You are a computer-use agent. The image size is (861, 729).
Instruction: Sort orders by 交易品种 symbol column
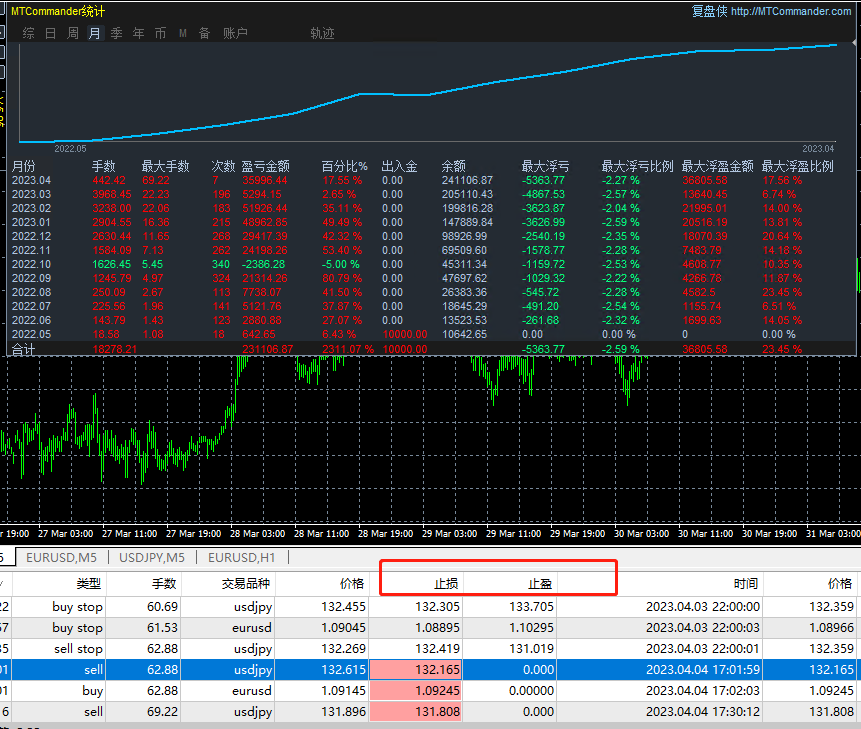point(228,584)
